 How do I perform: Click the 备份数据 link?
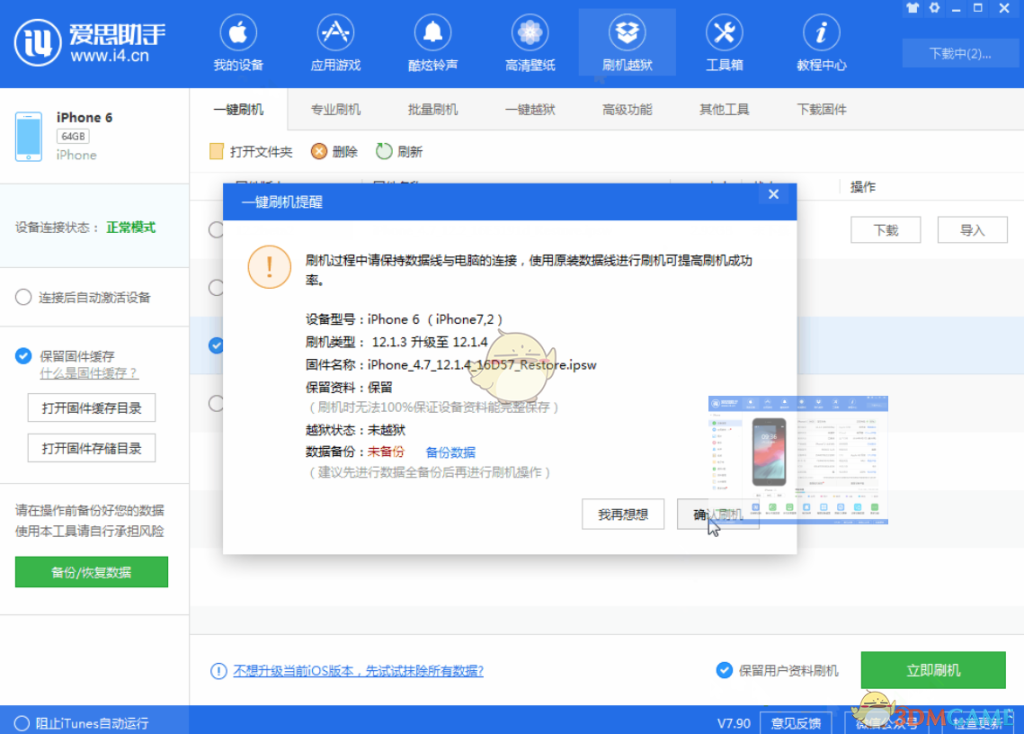tap(450, 452)
